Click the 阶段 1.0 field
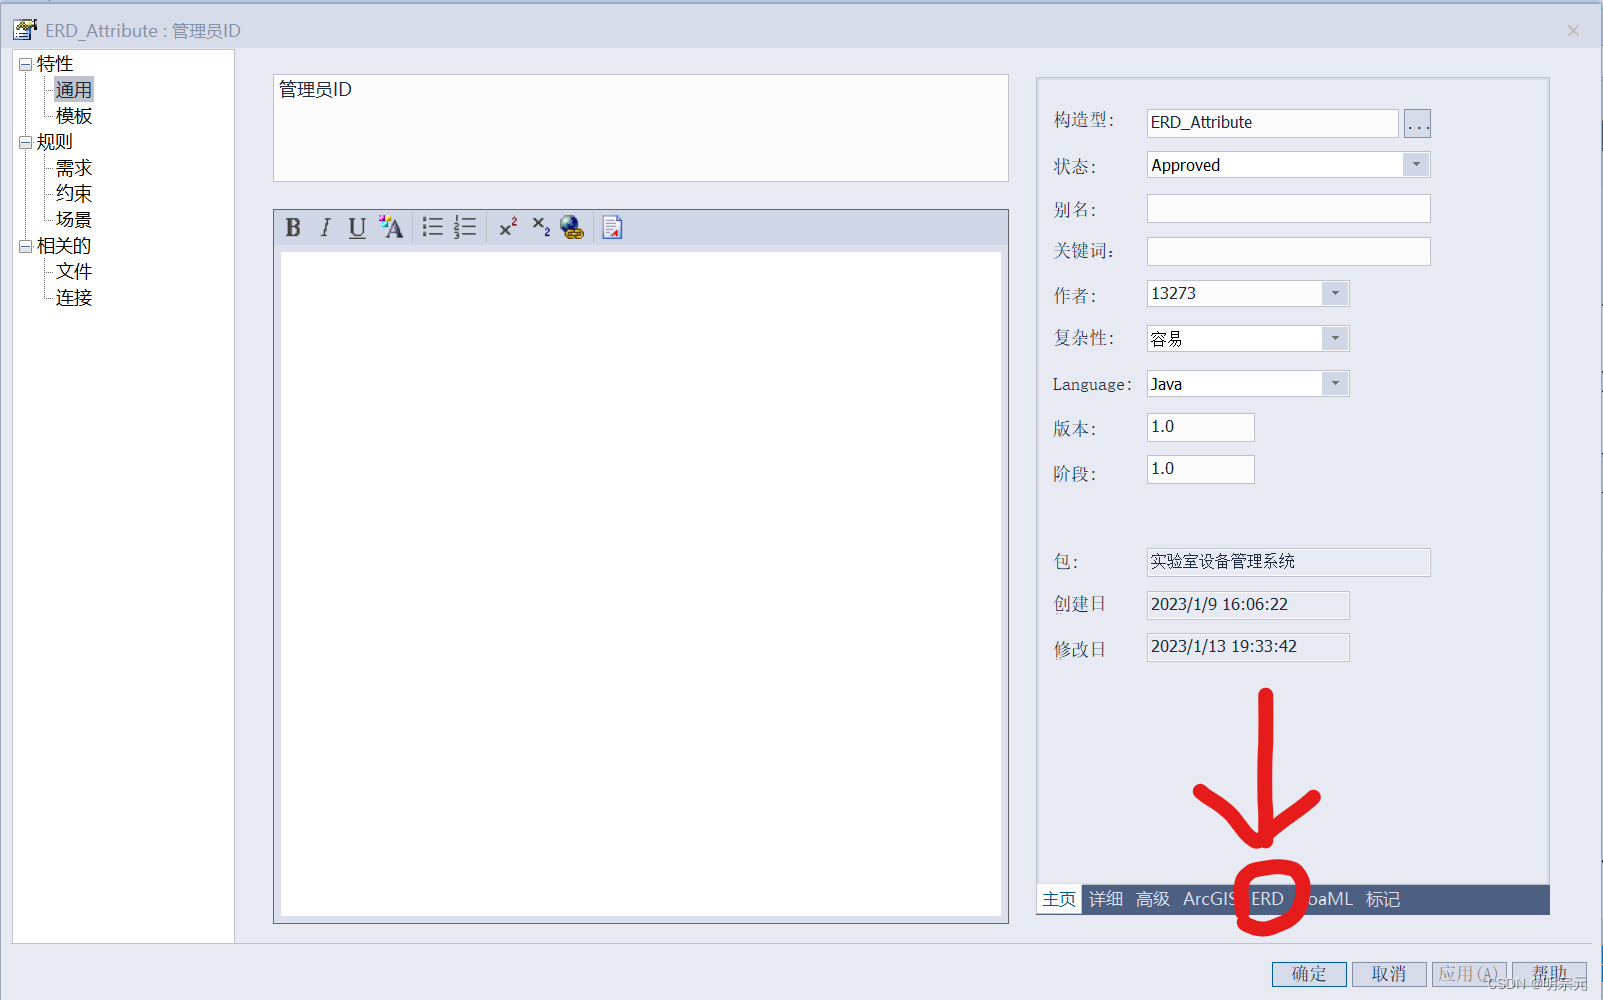1603x1000 pixels. tap(1200, 469)
